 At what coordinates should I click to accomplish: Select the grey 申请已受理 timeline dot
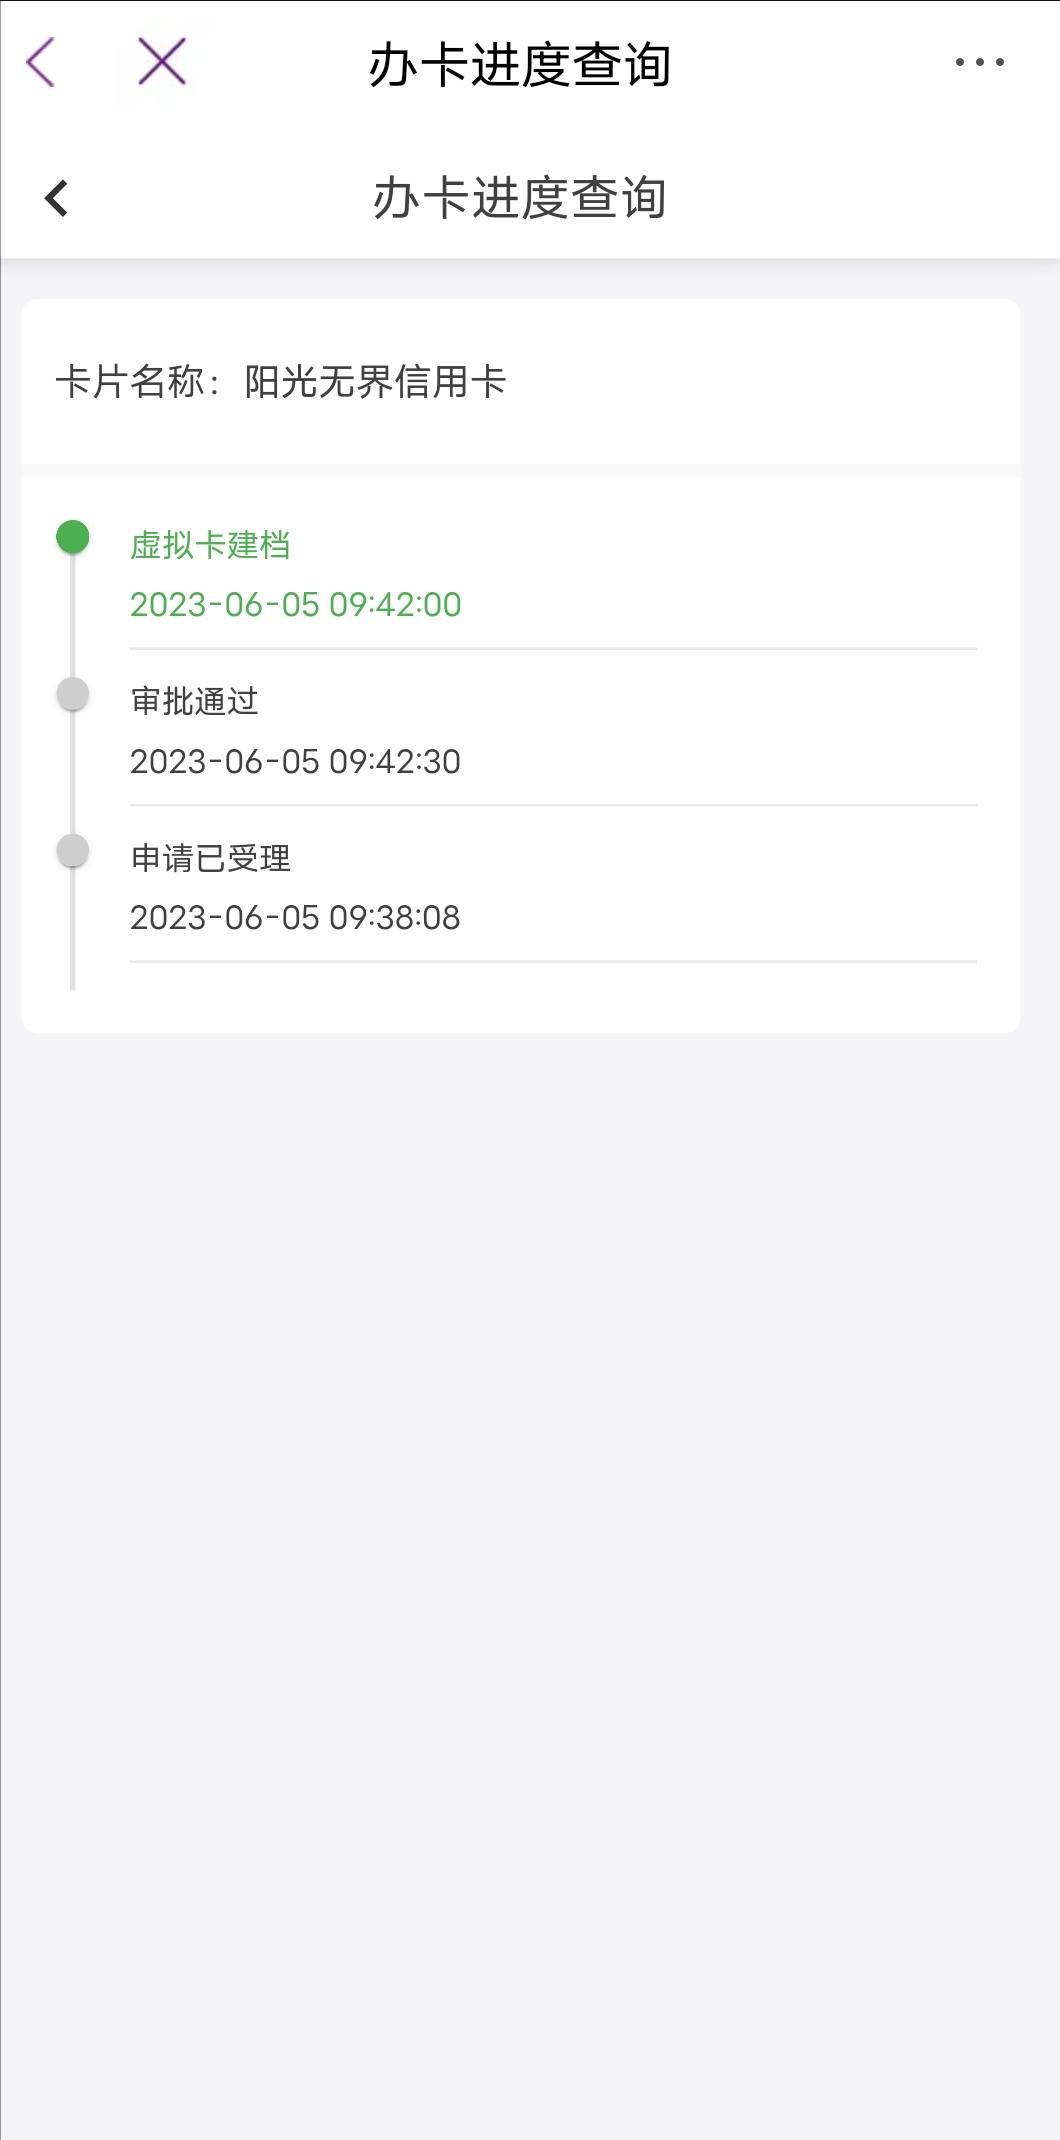72,850
